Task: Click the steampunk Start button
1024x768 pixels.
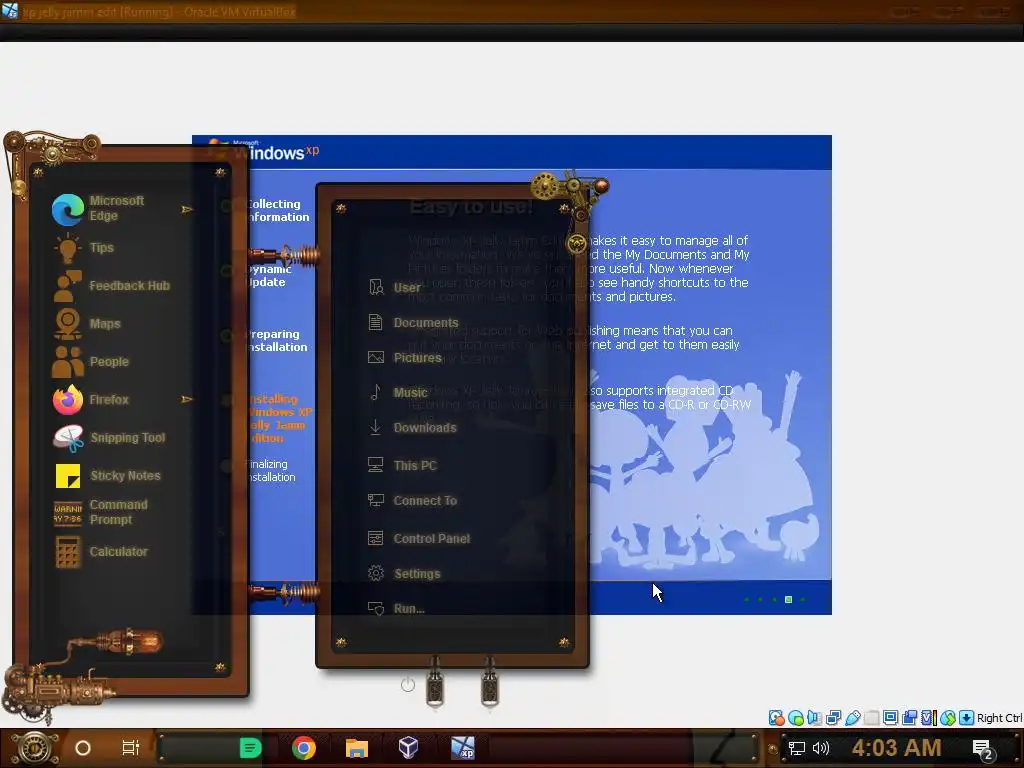Action: click(x=33, y=748)
